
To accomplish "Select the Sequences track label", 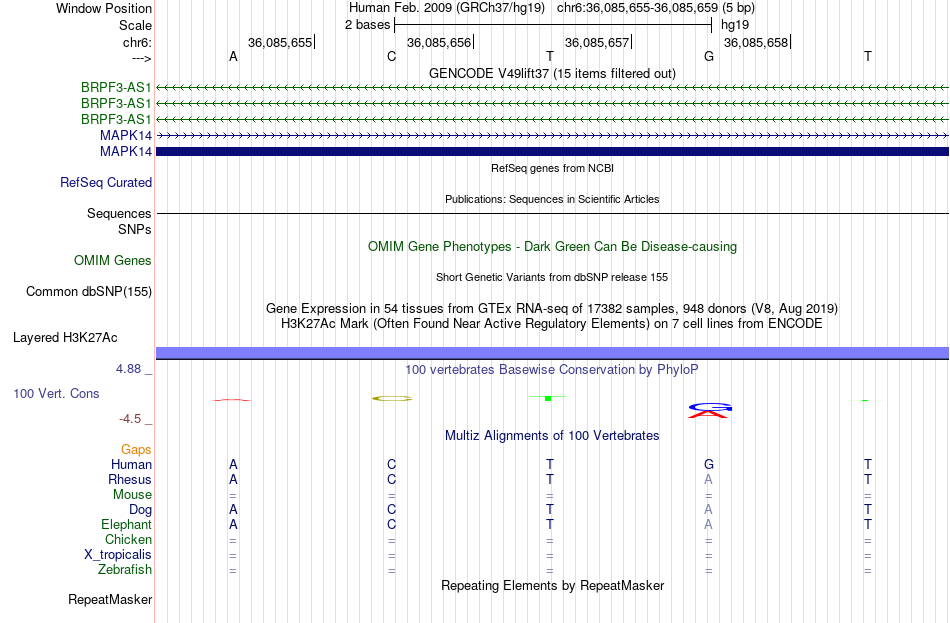I will 119,213.
